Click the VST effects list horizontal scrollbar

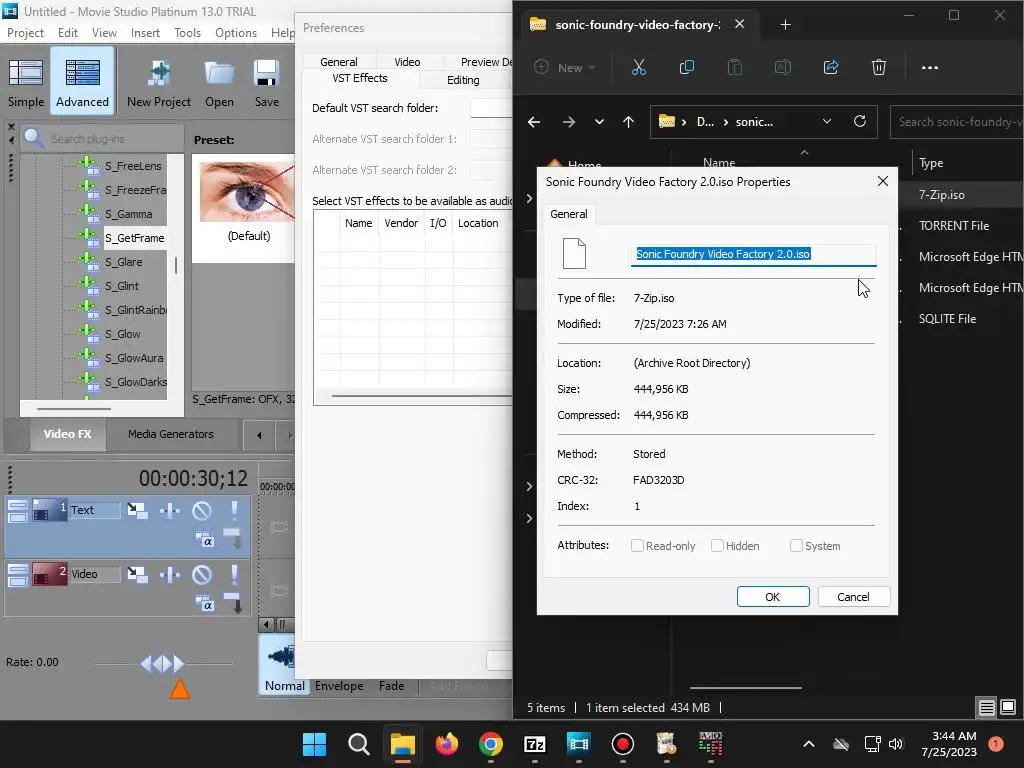click(x=421, y=396)
